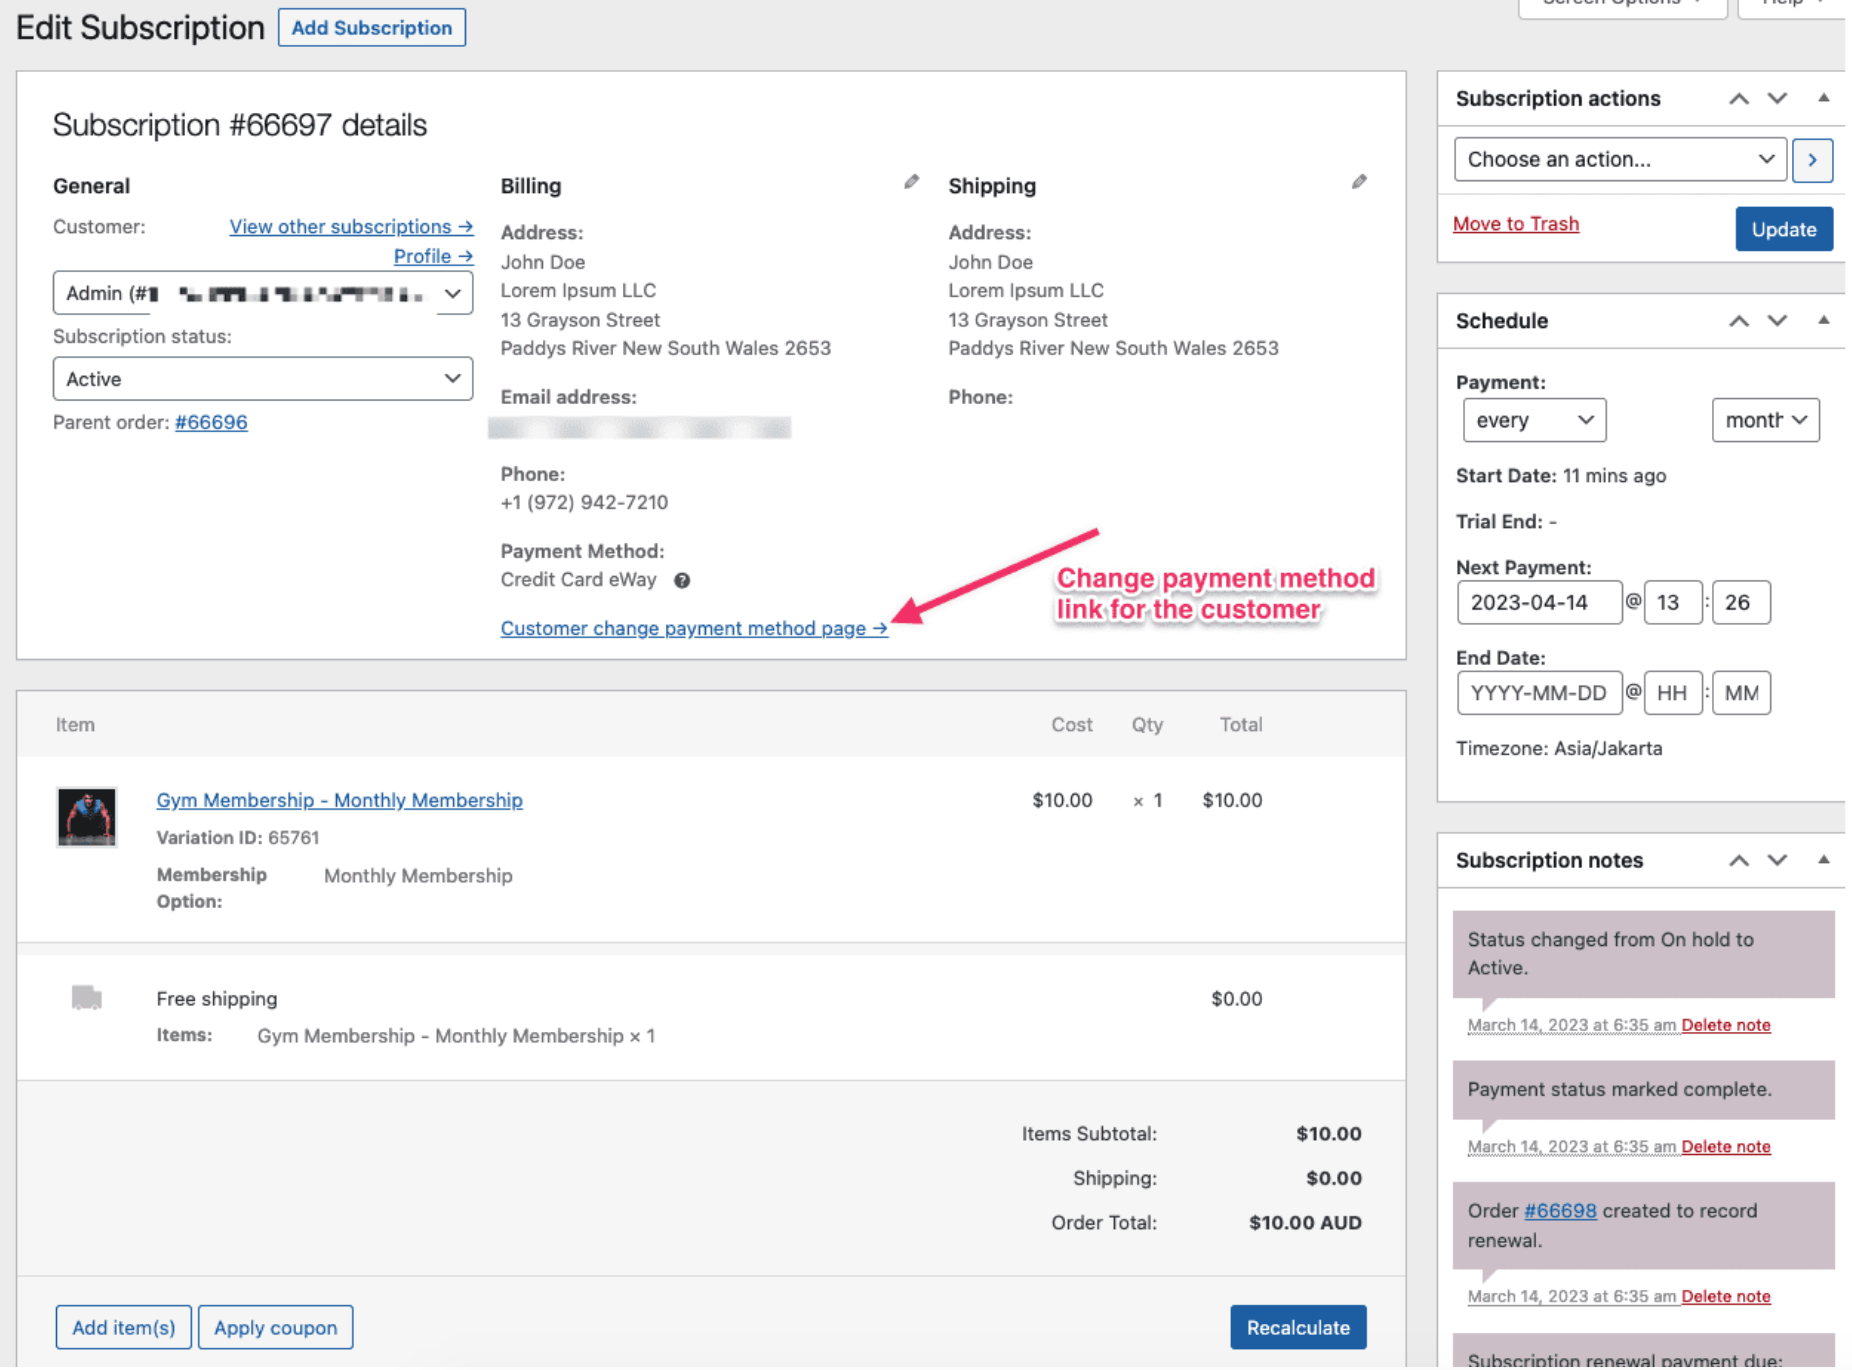1852x1370 pixels.
Task: Click the truck icon on the Free shipping row
Action: click(x=87, y=997)
